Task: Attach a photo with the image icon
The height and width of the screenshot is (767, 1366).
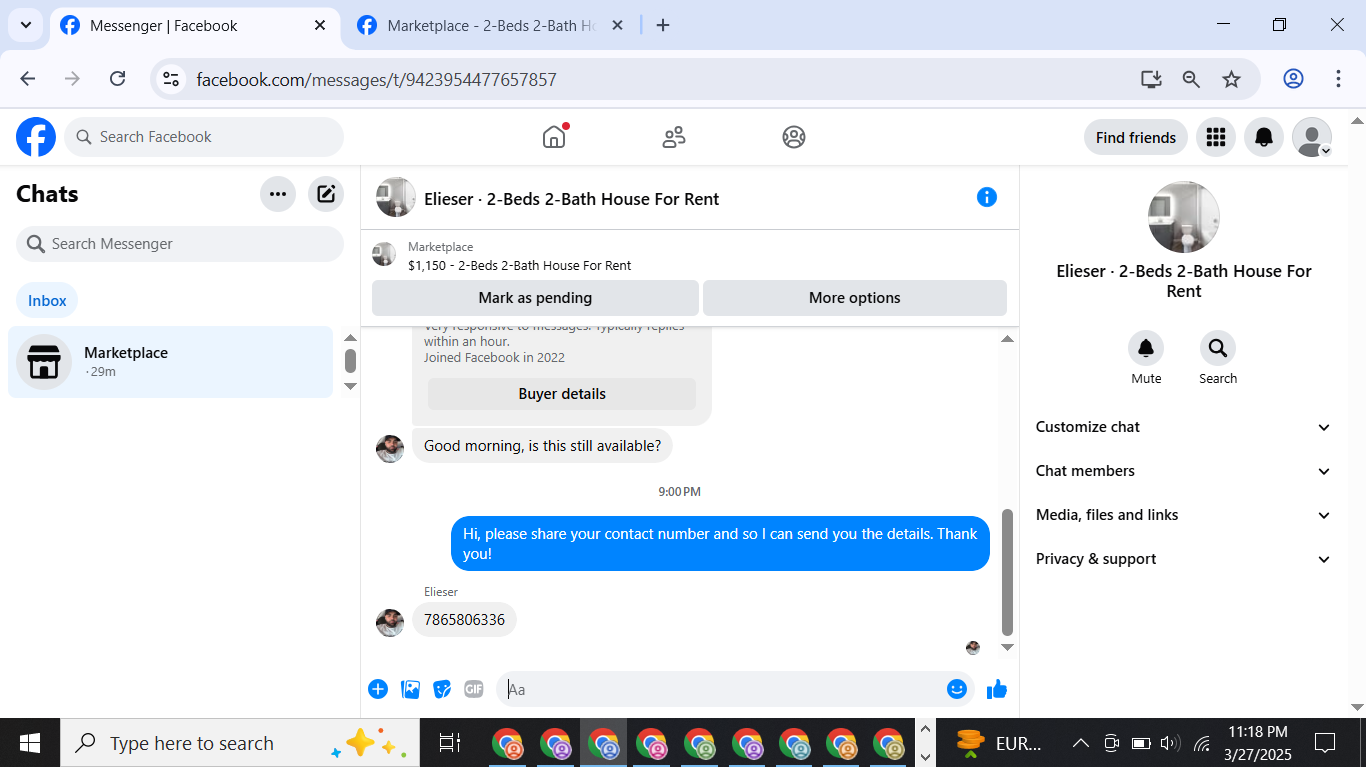Action: click(x=410, y=689)
